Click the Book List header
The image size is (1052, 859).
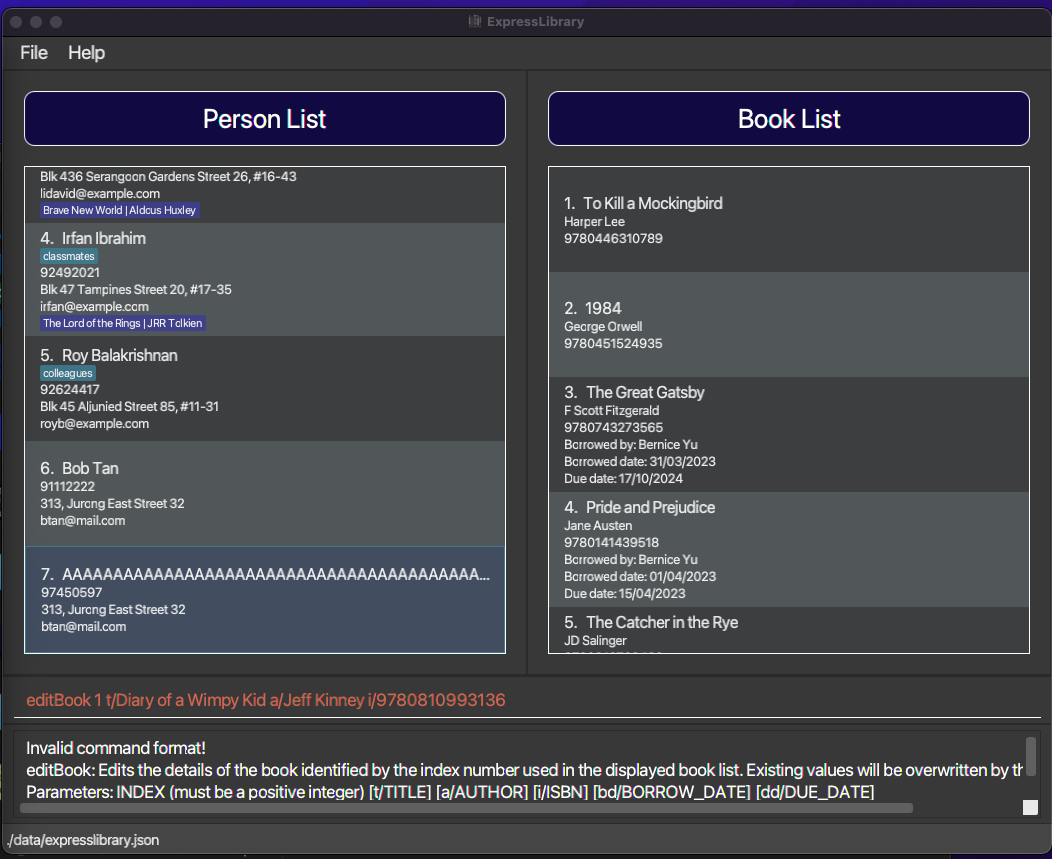788,119
